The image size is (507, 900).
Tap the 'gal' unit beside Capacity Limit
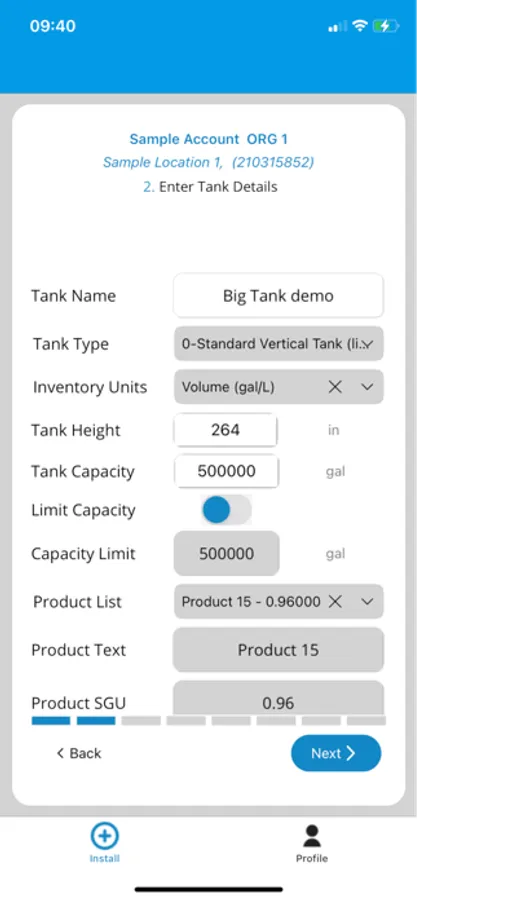point(335,554)
